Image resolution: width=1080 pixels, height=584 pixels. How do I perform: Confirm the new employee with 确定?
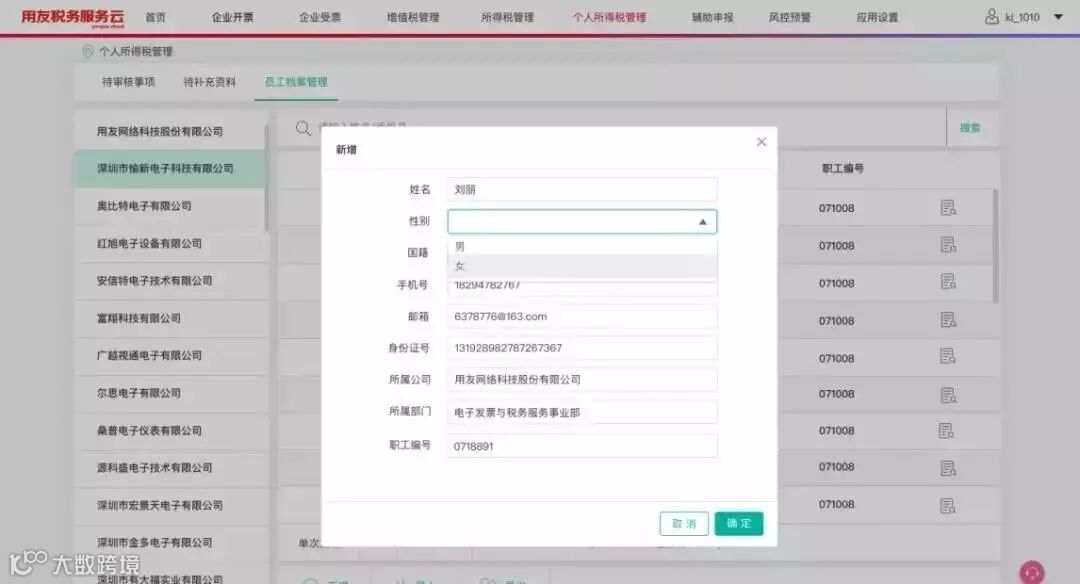tap(738, 523)
